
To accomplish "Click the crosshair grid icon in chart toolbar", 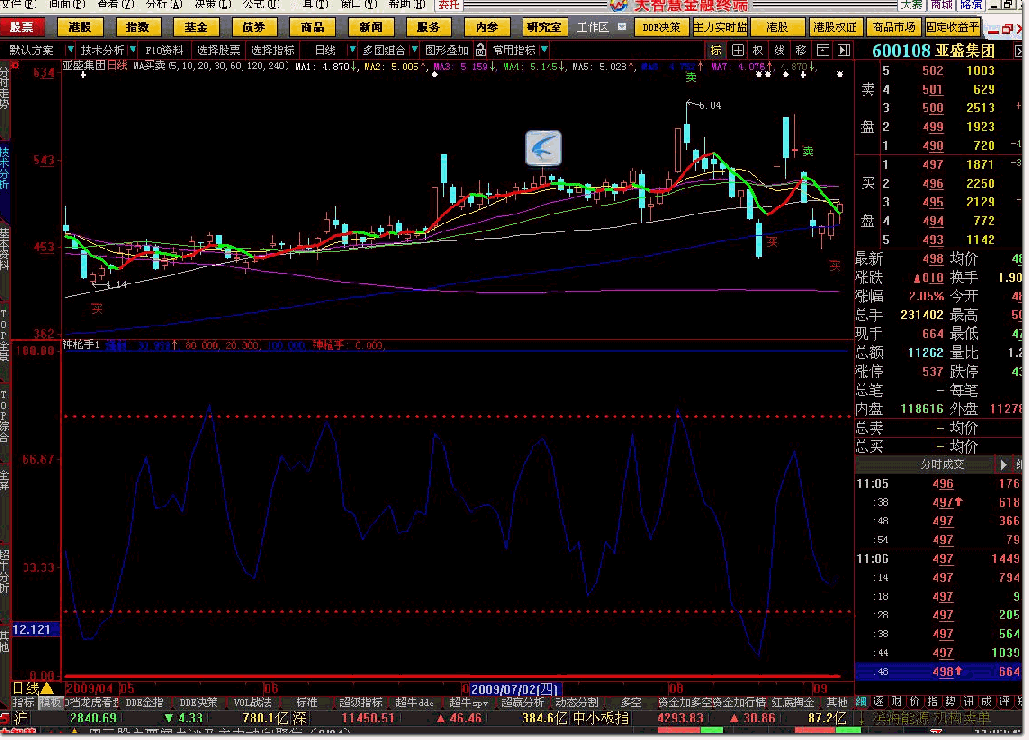I will click(738, 50).
